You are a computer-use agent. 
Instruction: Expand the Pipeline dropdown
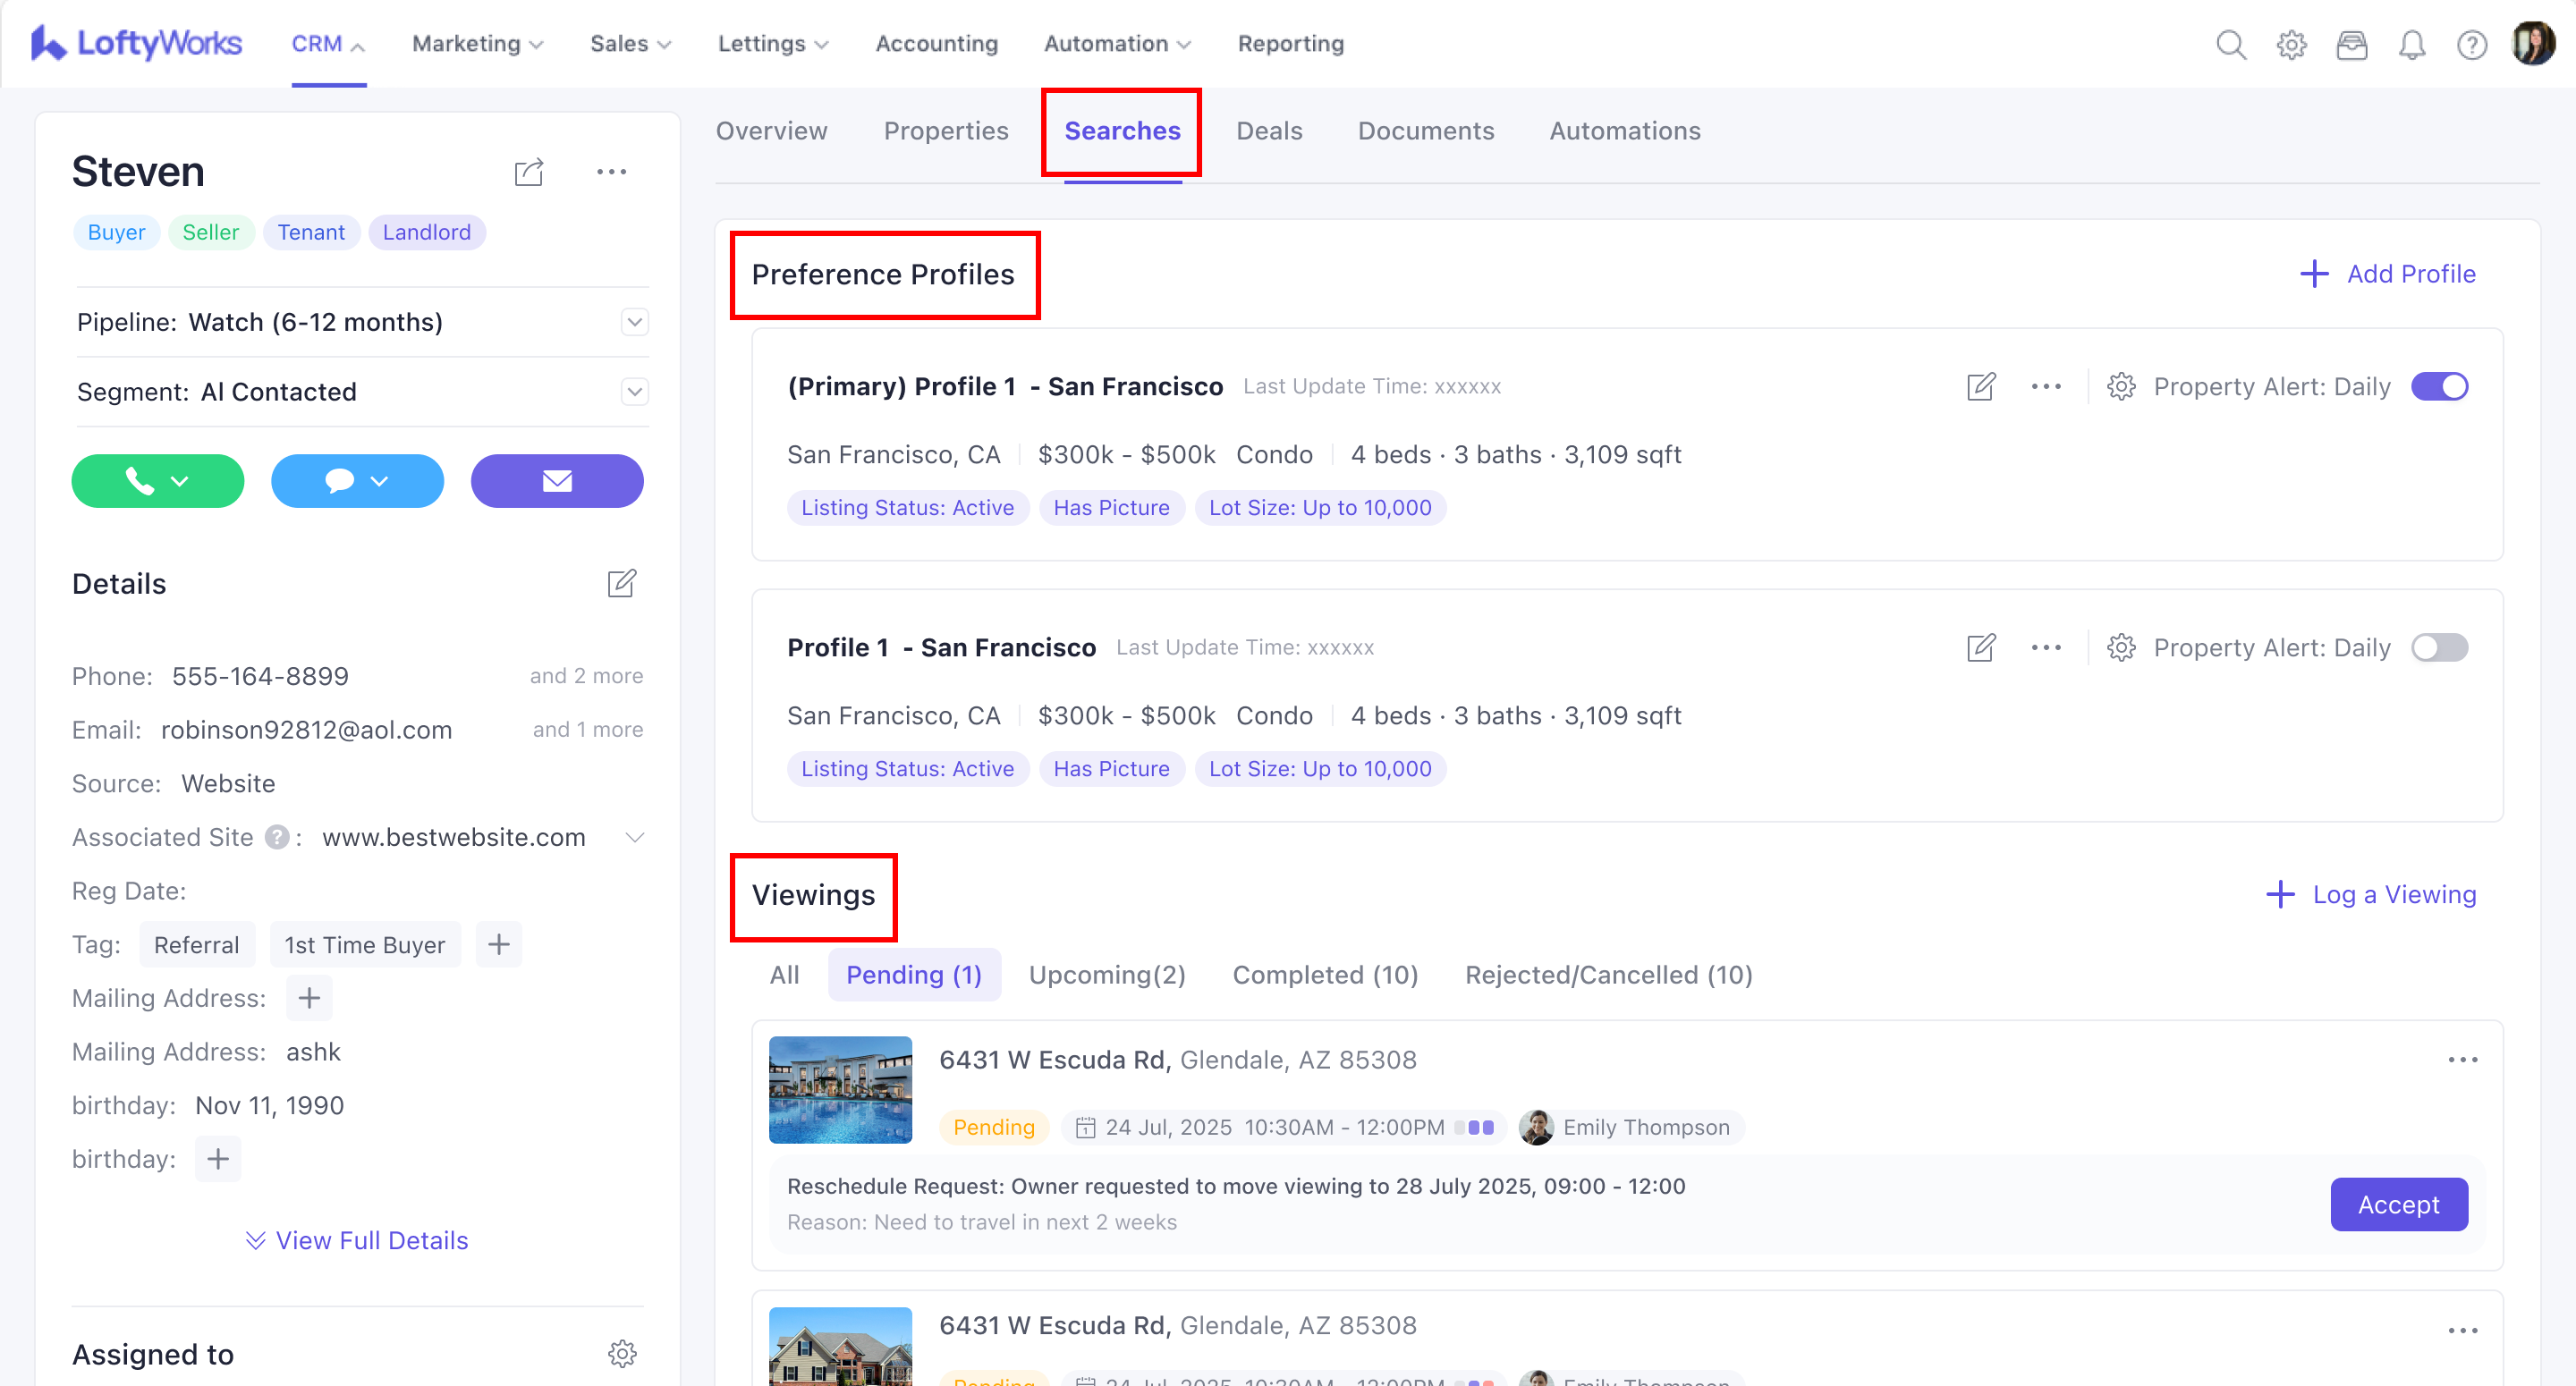[634, 322]
